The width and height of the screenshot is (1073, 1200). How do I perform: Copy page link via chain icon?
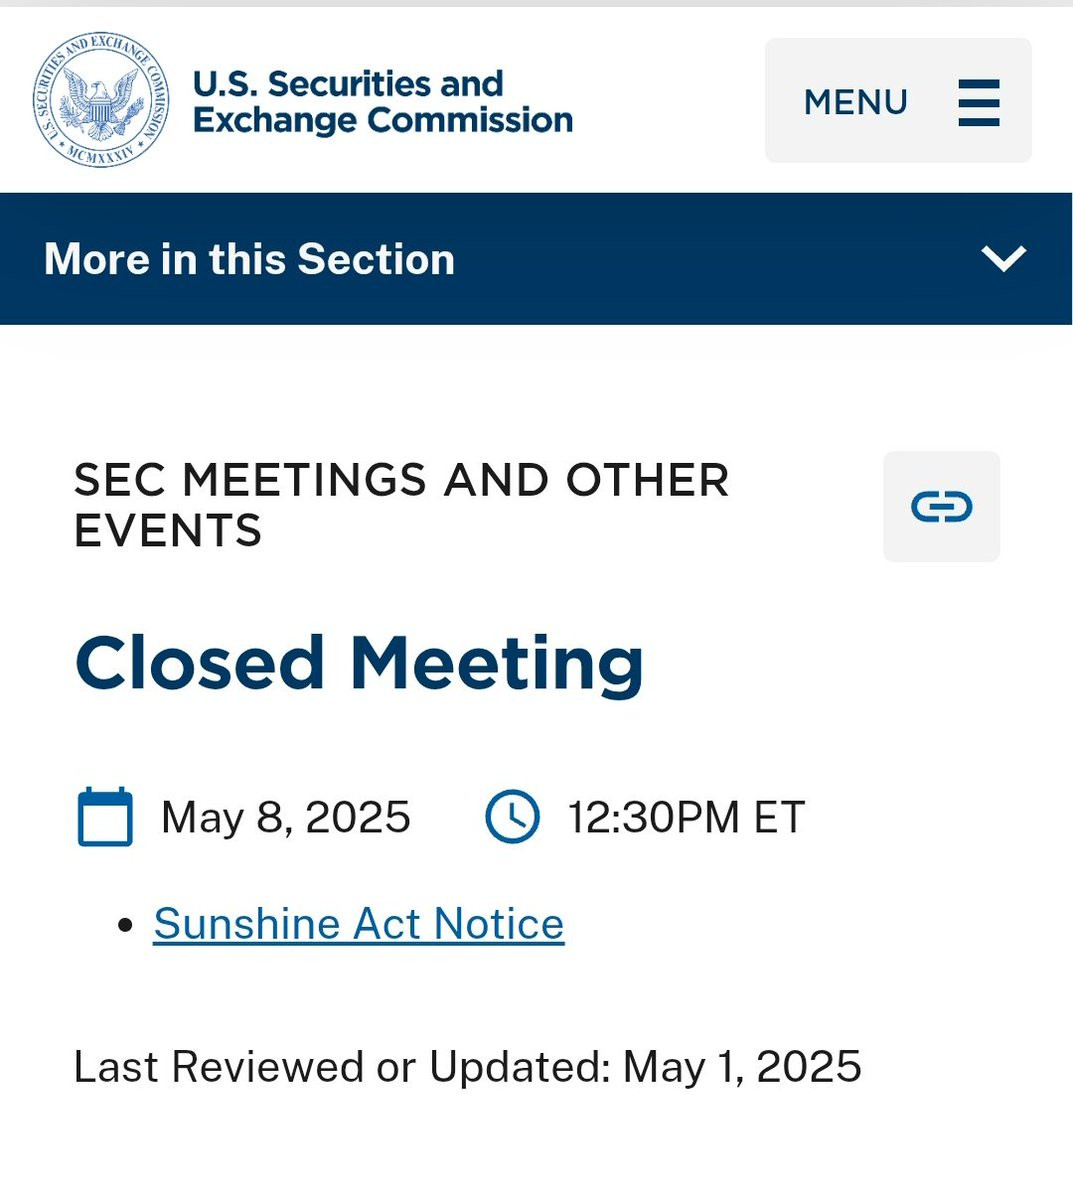coord(941,507)
